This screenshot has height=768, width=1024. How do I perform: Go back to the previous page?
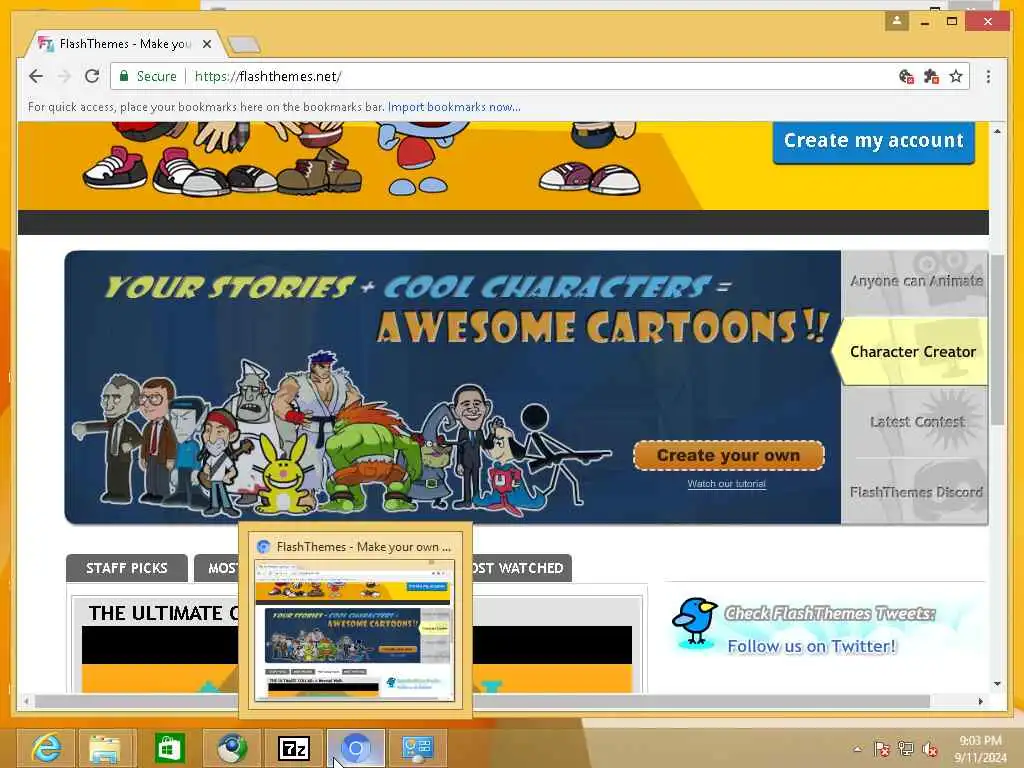36,76
